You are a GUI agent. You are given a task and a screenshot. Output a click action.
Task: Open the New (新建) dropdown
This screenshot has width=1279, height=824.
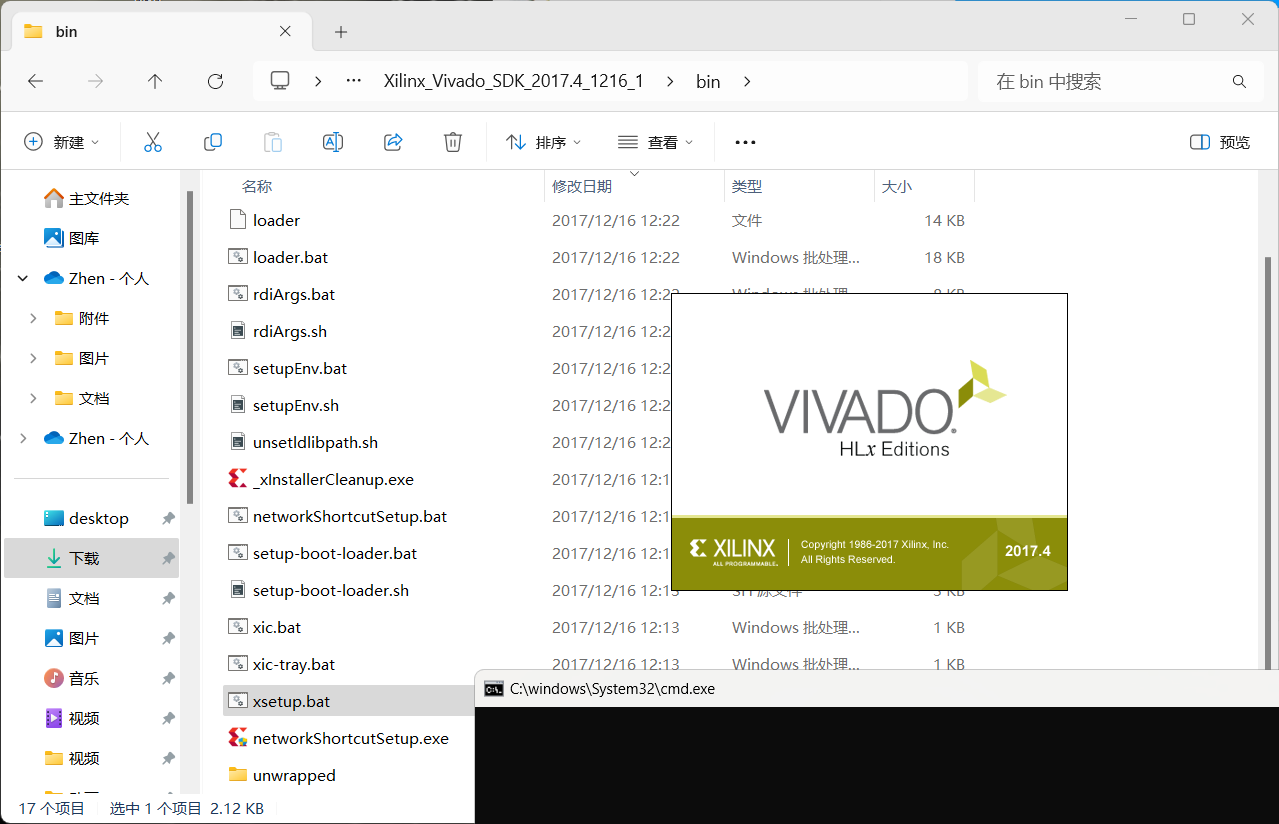(62, 142)
